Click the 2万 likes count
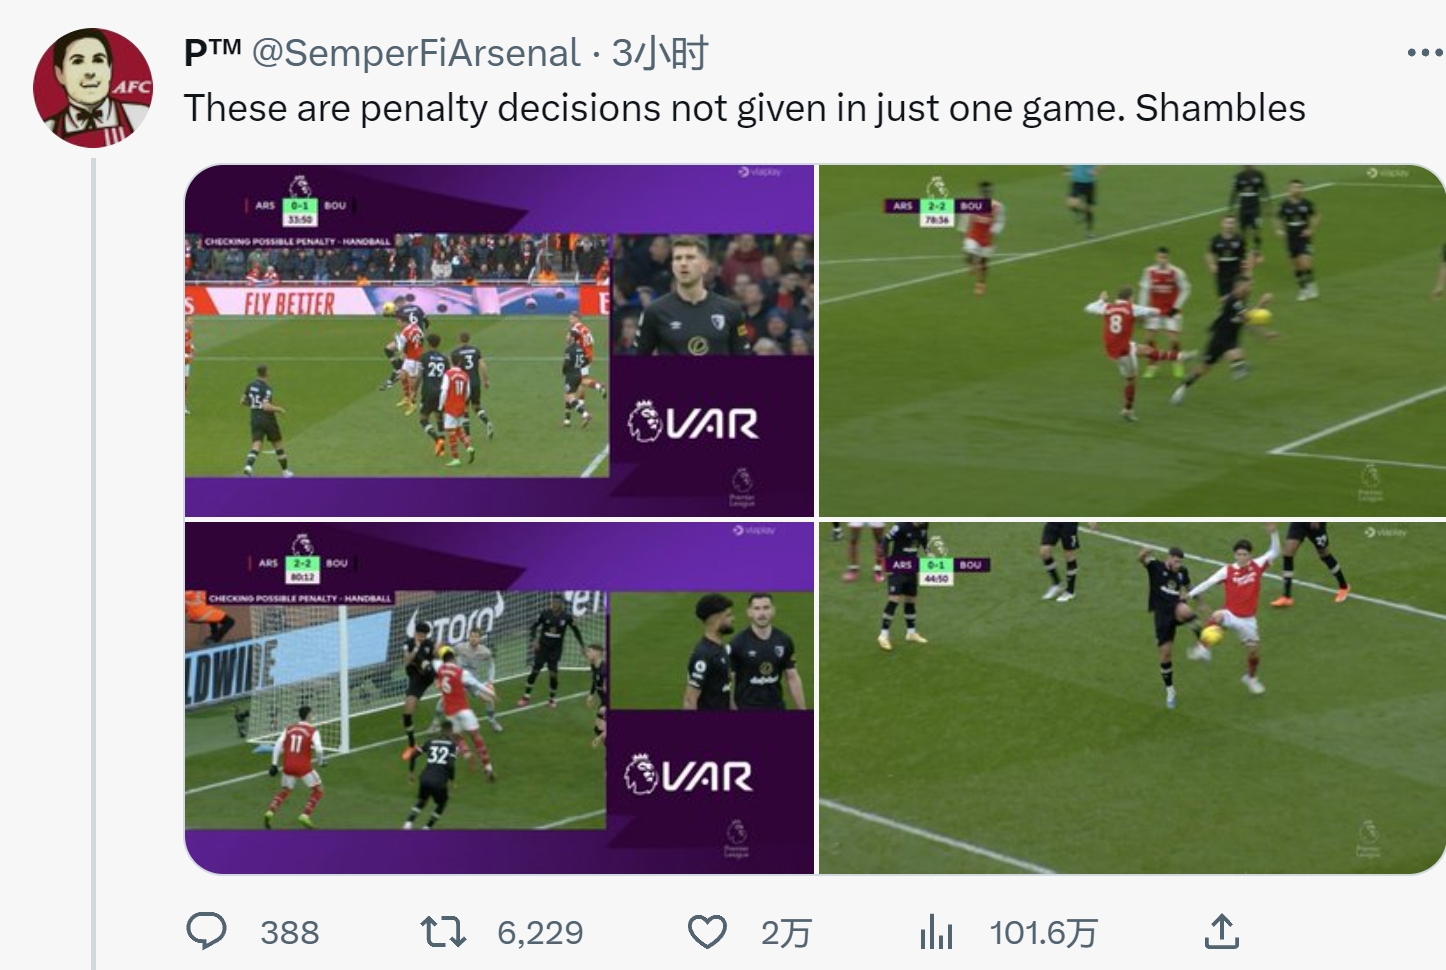 785,933
